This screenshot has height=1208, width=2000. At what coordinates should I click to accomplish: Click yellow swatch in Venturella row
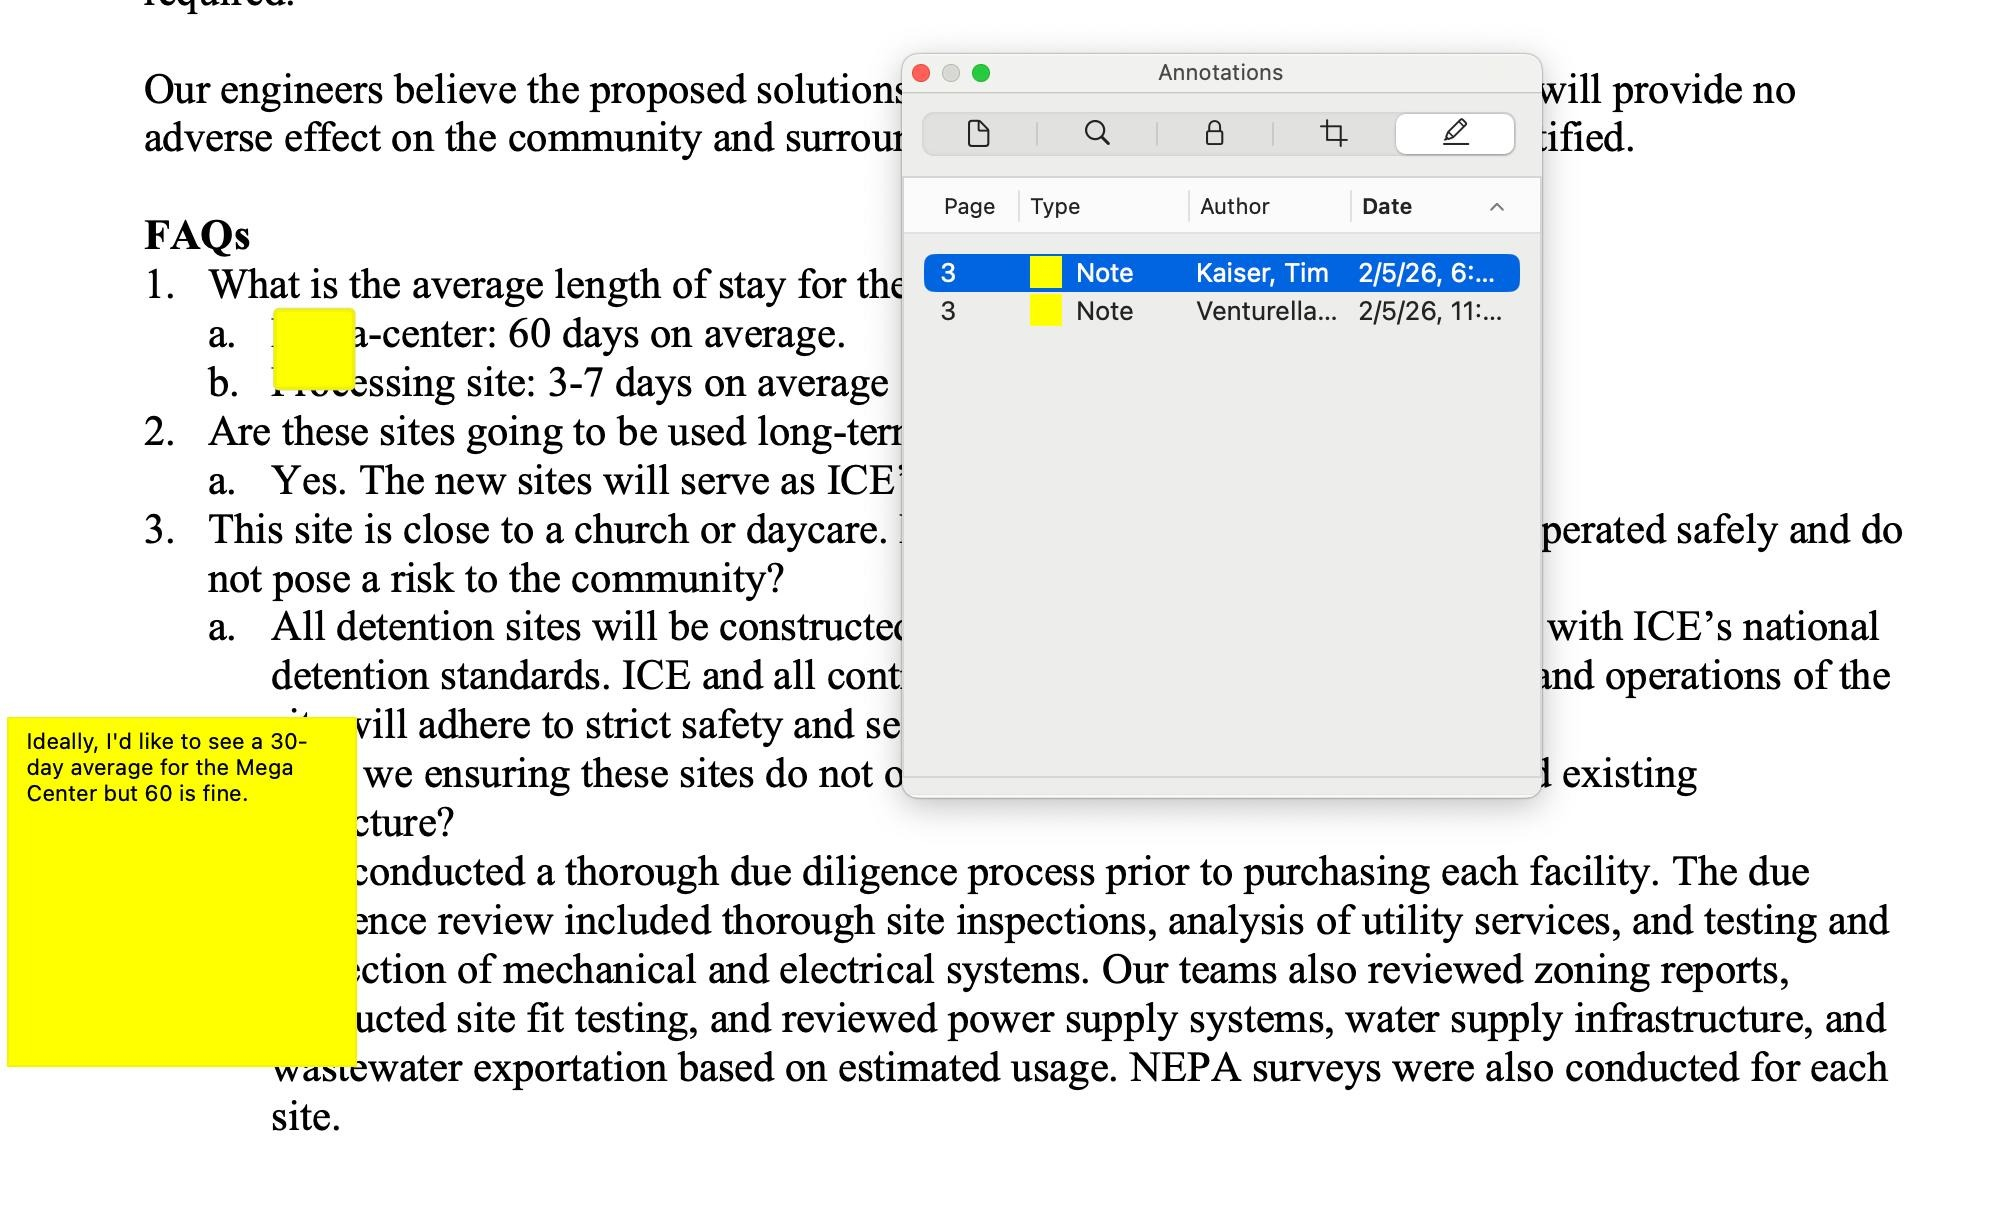(x=1045, y=311)
